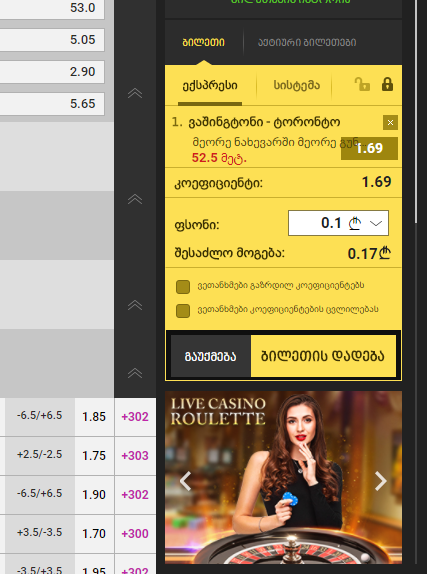Click the lari currency icon in stake field
This screenshot has height=574, width=427.
354,223
